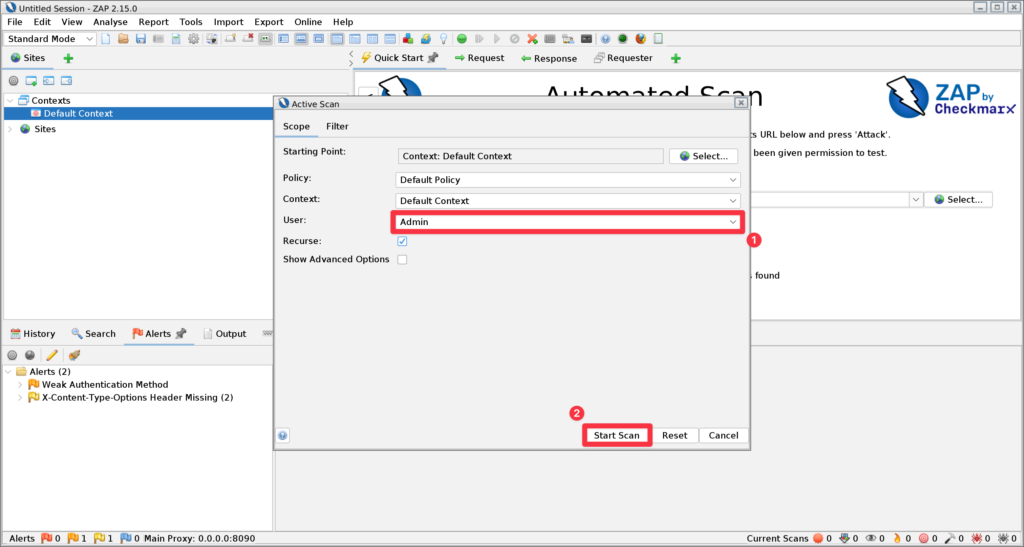Click the red X break icon in toolbar

pyautogui.click(x=532, y=39)
